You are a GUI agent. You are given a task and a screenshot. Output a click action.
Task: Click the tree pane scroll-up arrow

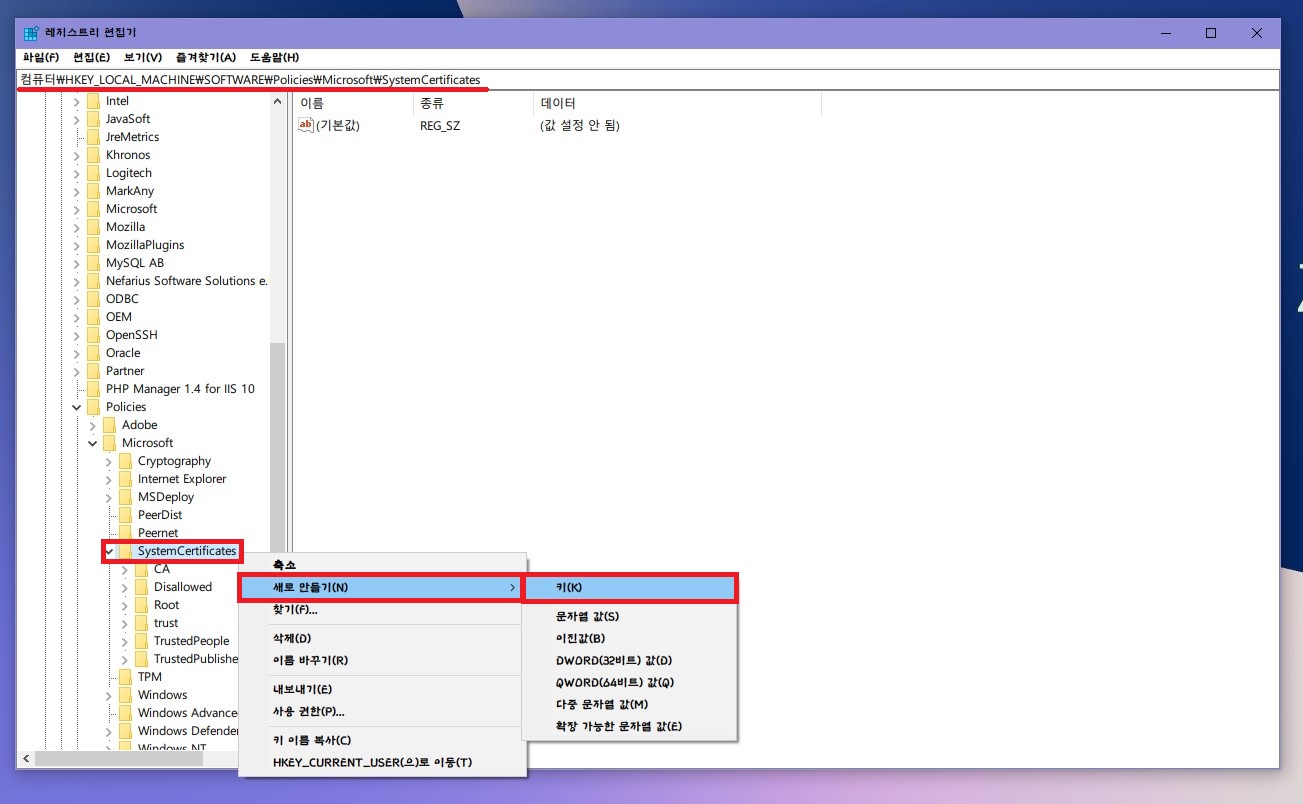coord(278,101)
